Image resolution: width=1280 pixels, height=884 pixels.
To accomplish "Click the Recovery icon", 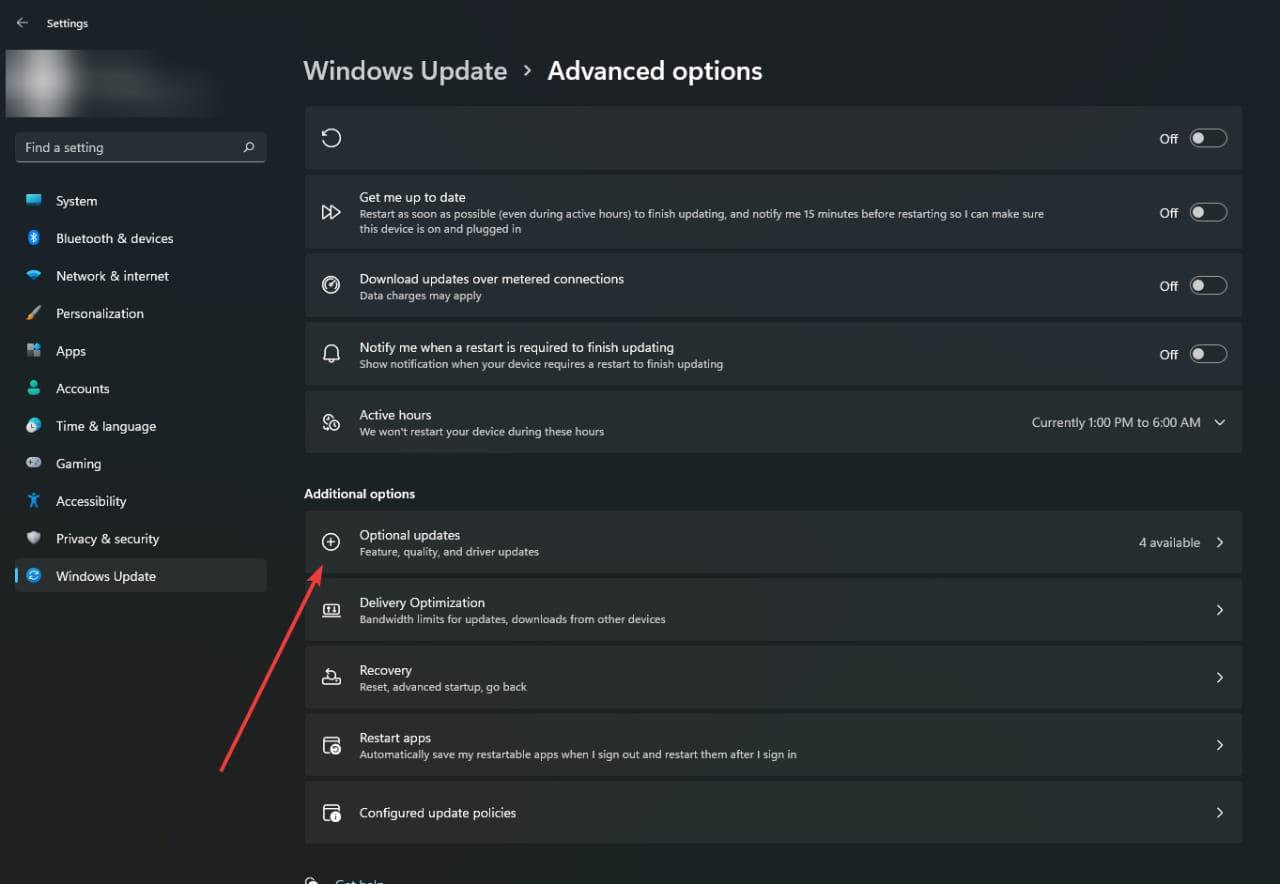I will tap(331, 677).
